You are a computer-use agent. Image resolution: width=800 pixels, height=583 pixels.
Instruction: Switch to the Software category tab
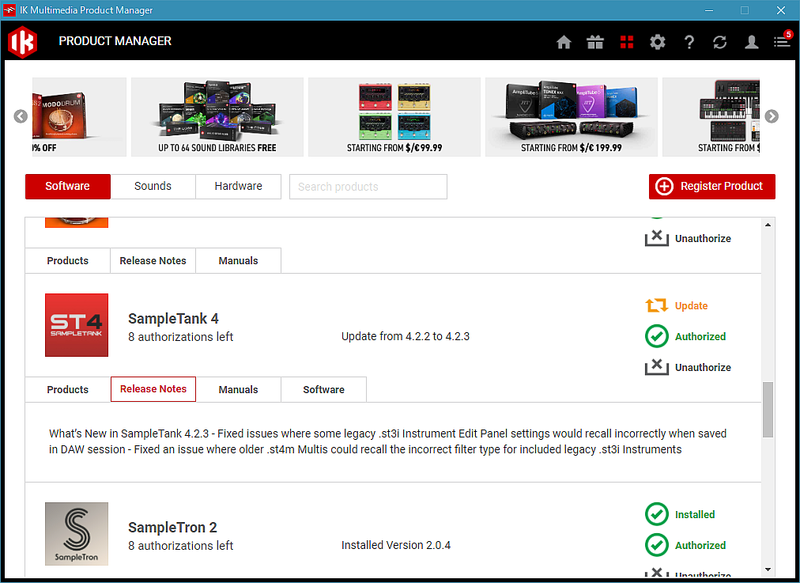(x=67, y=186)
